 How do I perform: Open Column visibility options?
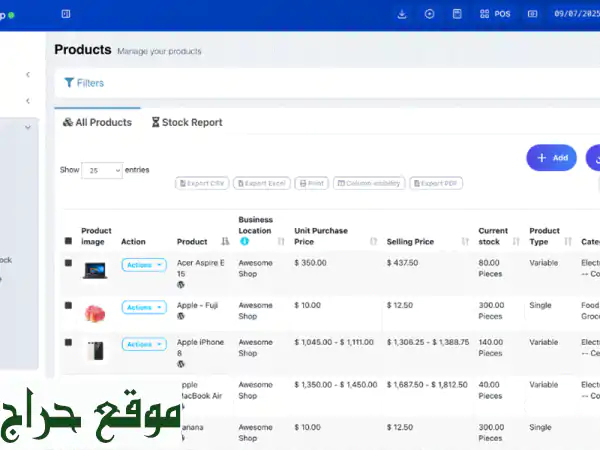(369, 183)
